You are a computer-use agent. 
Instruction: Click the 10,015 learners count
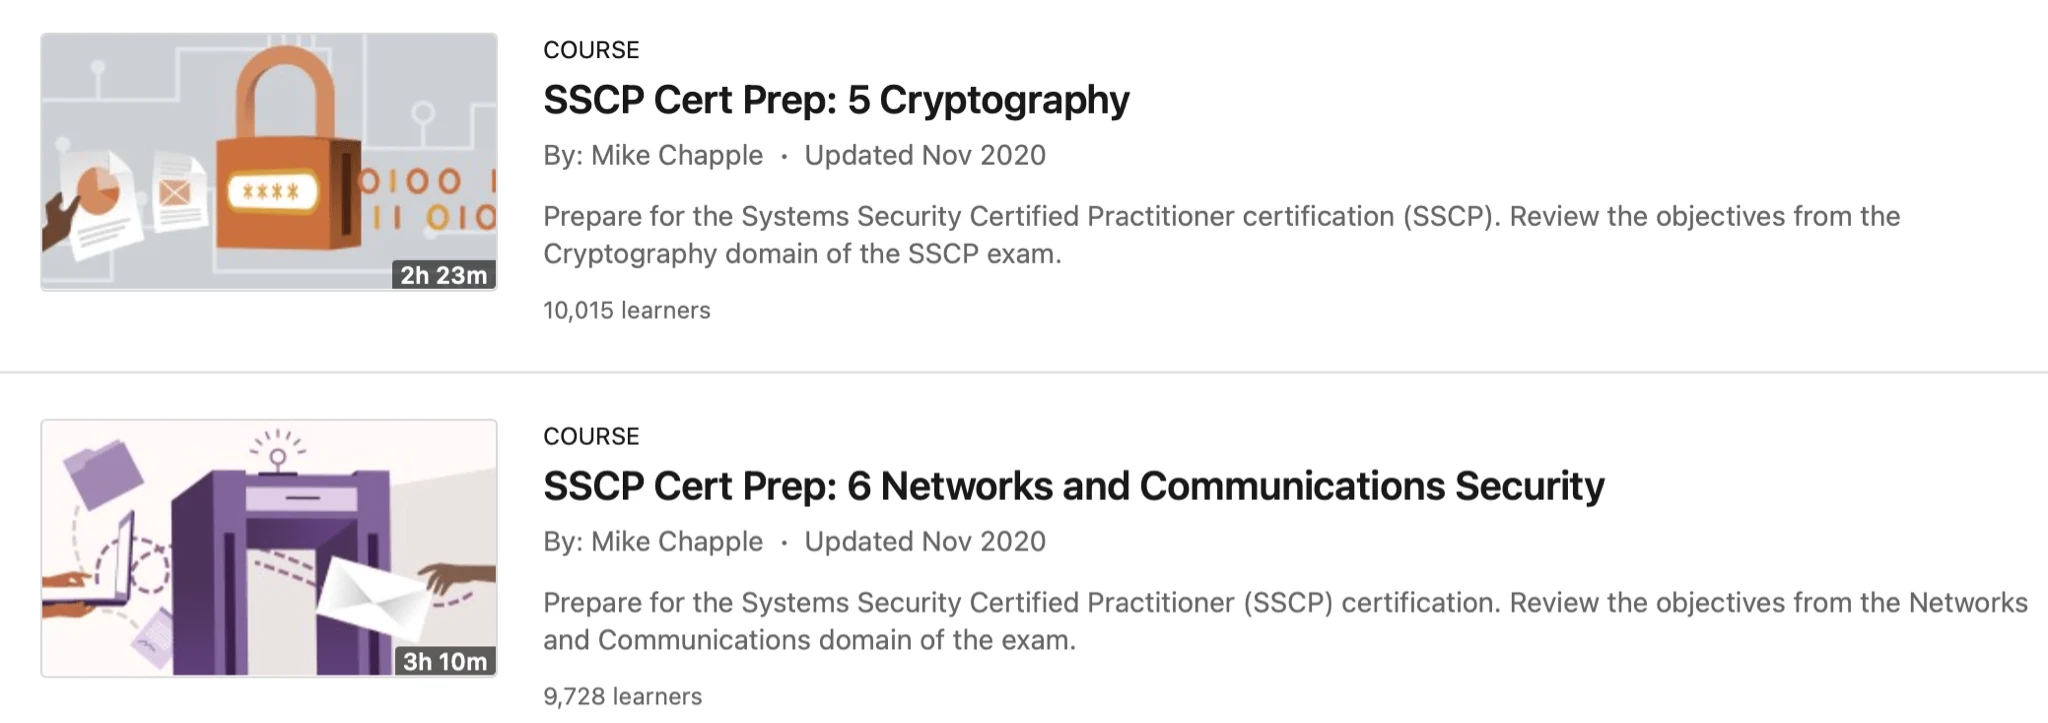[627, 311]
